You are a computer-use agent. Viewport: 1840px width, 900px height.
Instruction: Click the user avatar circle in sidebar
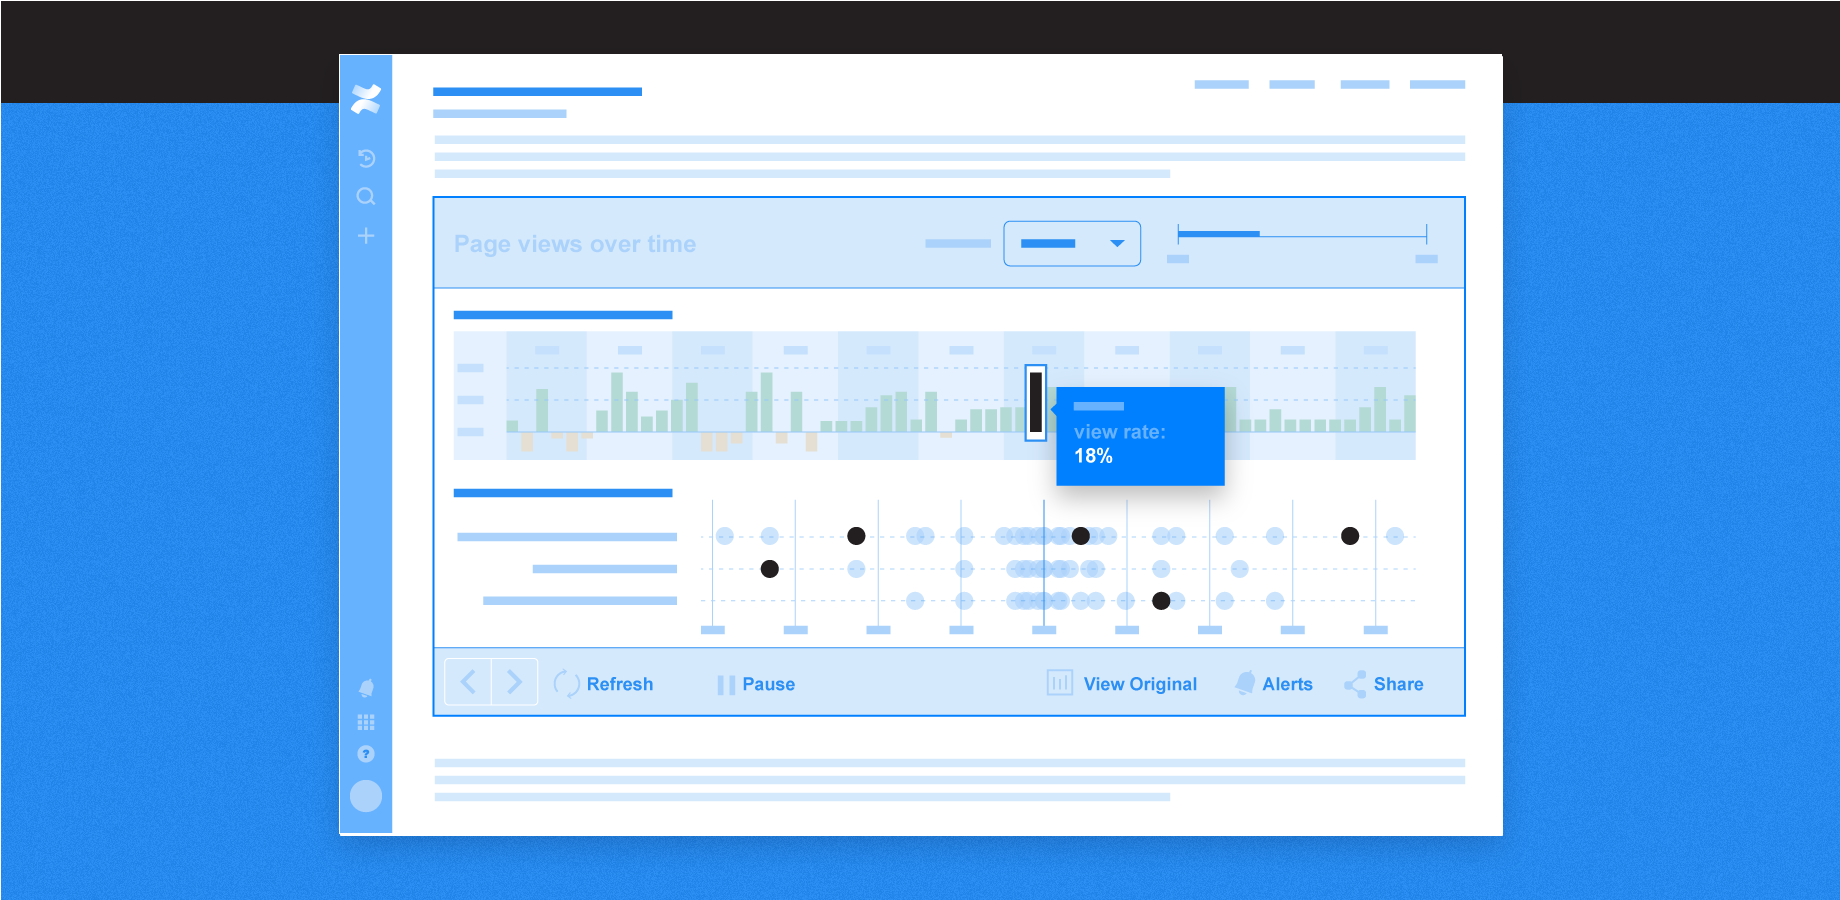tap(366, 796)
